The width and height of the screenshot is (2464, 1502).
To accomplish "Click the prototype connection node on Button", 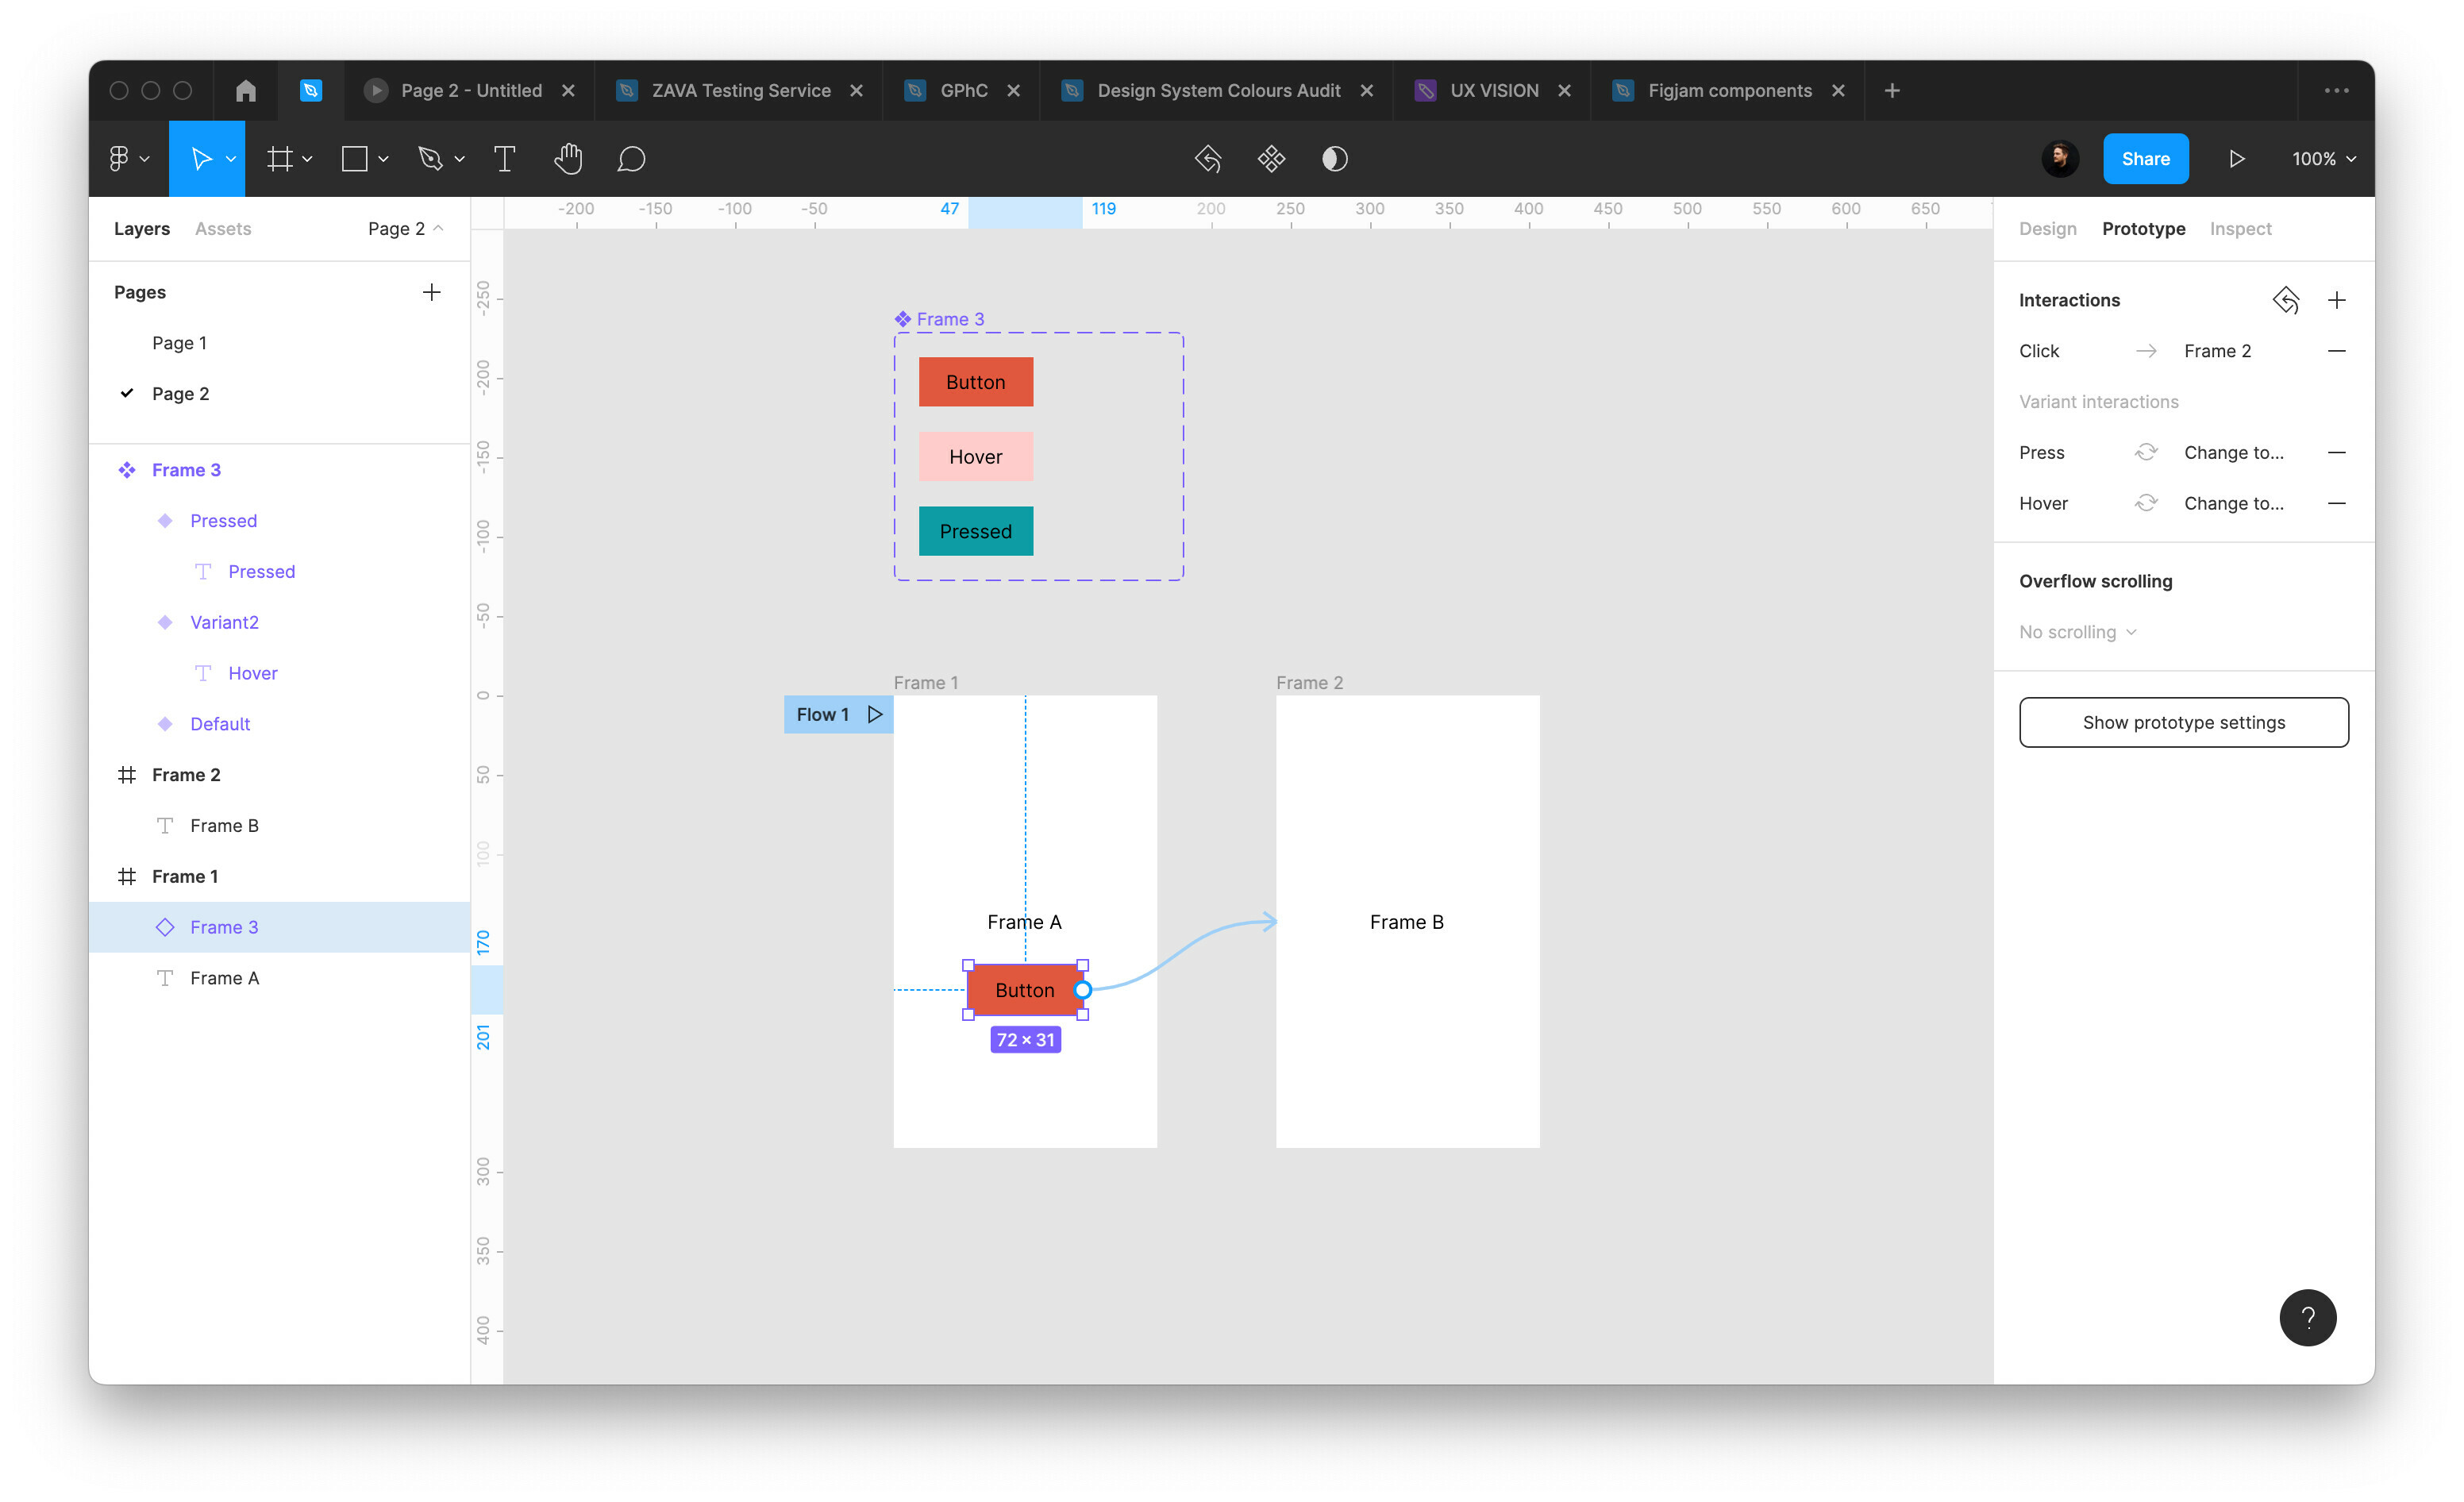I will tap(1083, 990).
